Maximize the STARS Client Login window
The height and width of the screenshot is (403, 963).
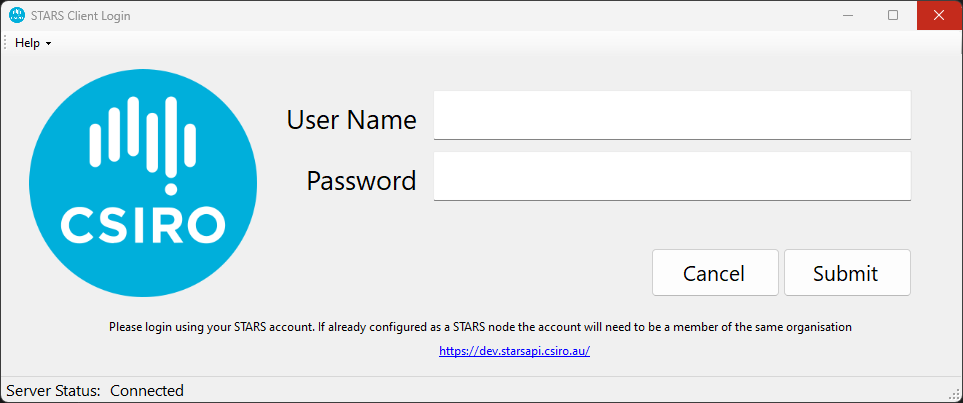893,15
